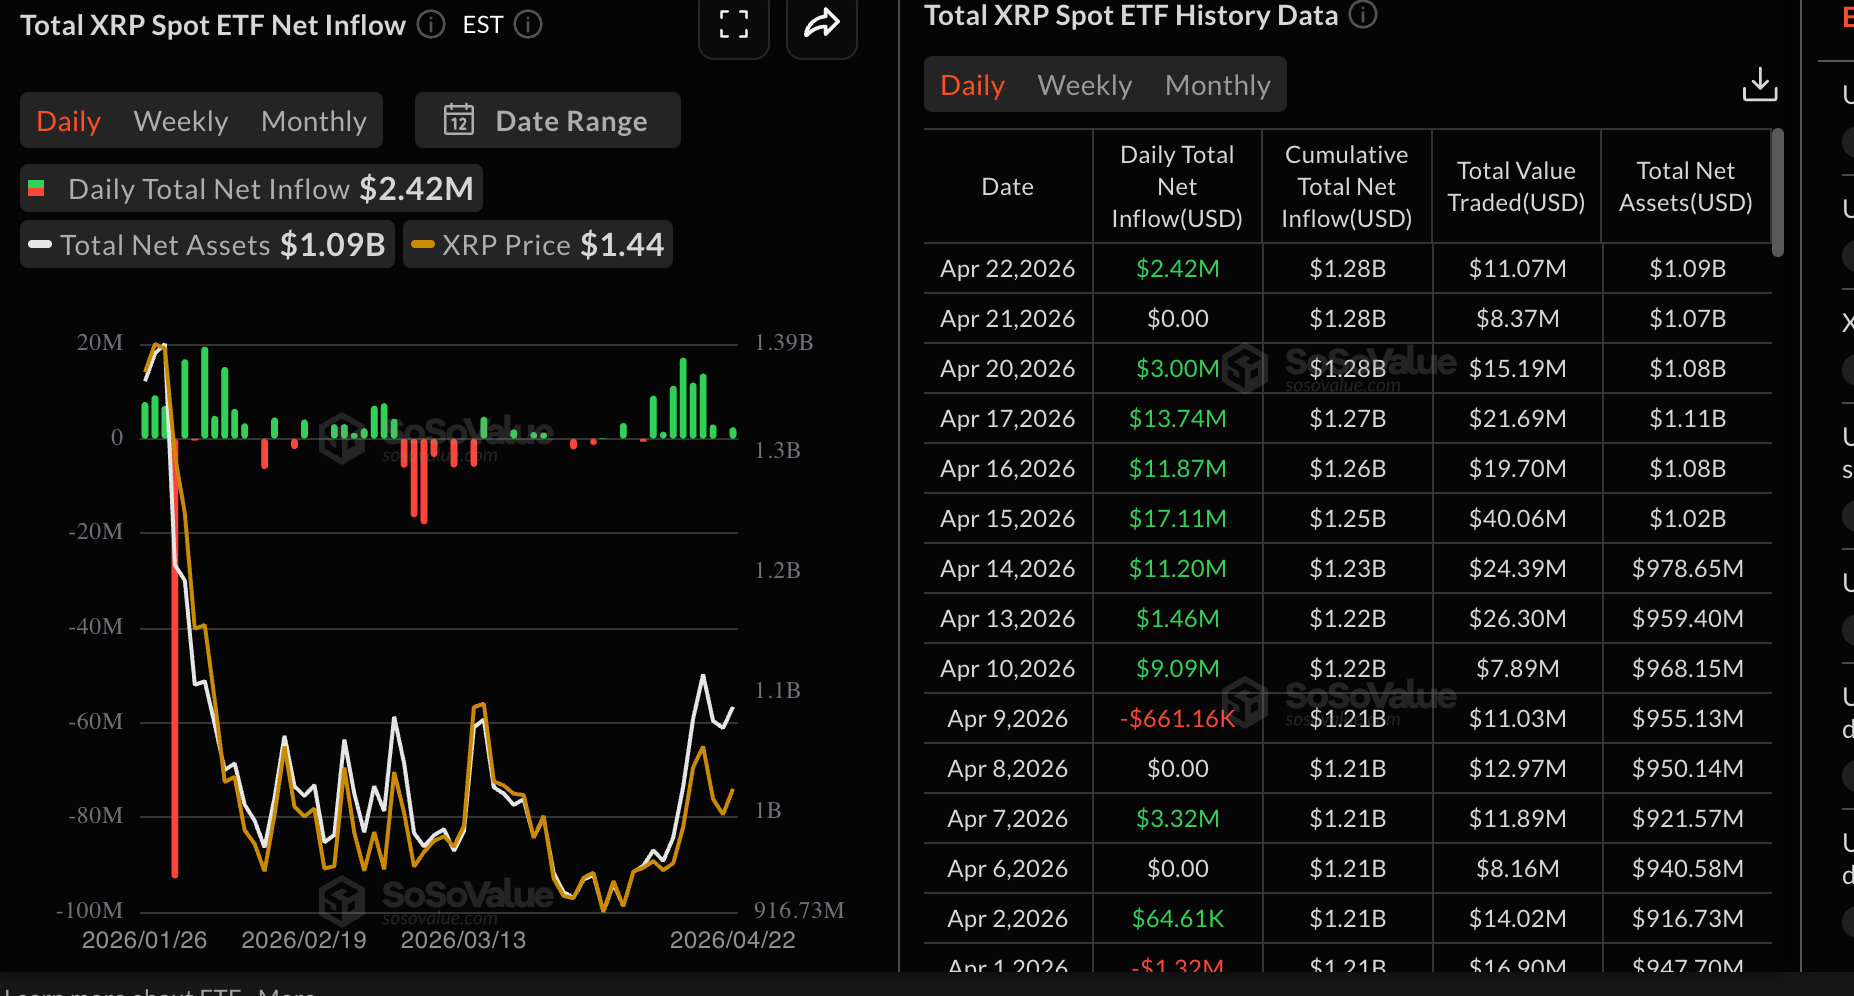Click the share arrow icon
The width and height of the screenshot is (1854, 996).
tap(821, 25)
